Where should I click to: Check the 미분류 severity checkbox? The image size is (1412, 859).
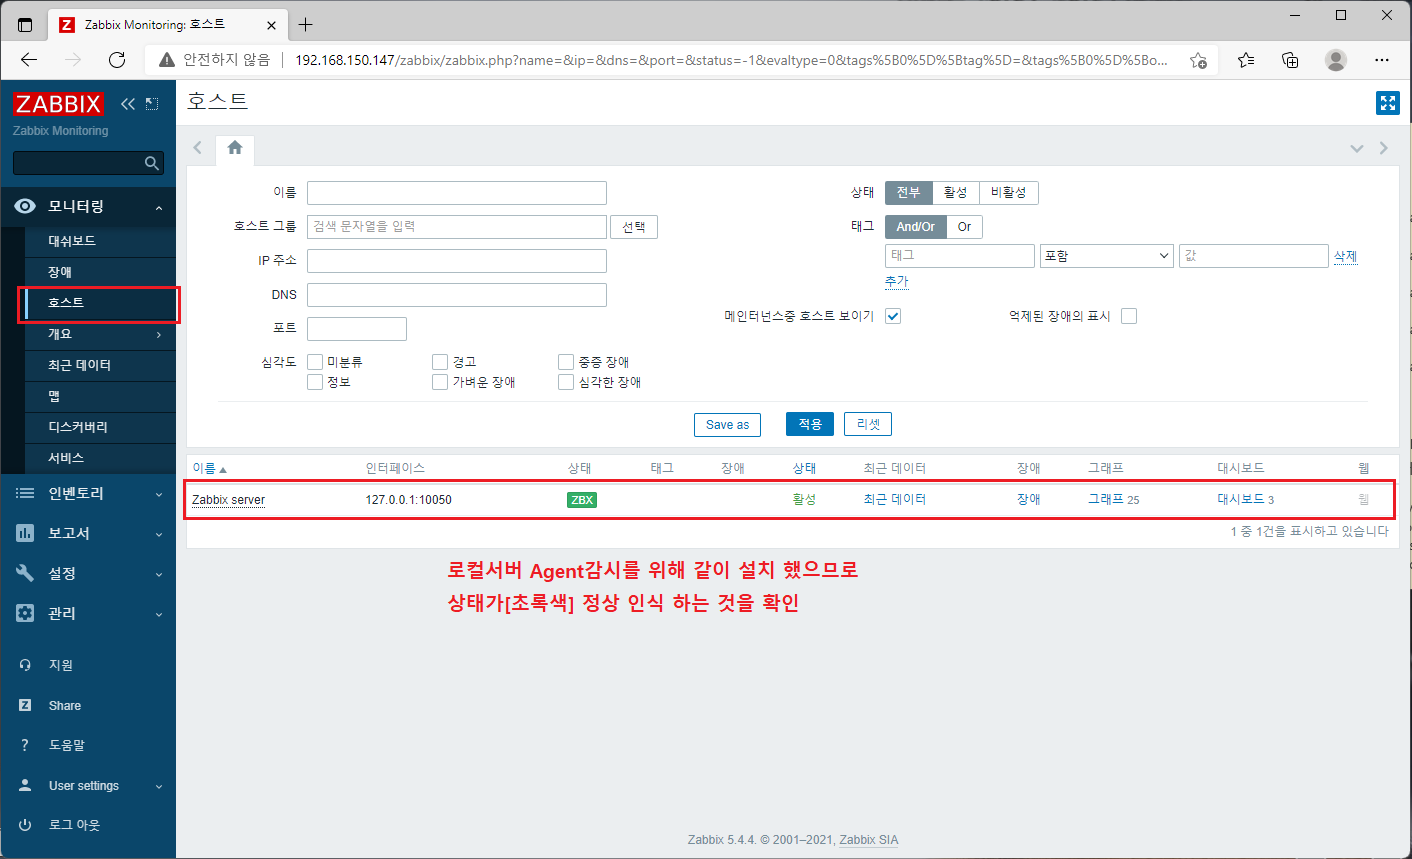pyautogui.click(x=315, y=362)
